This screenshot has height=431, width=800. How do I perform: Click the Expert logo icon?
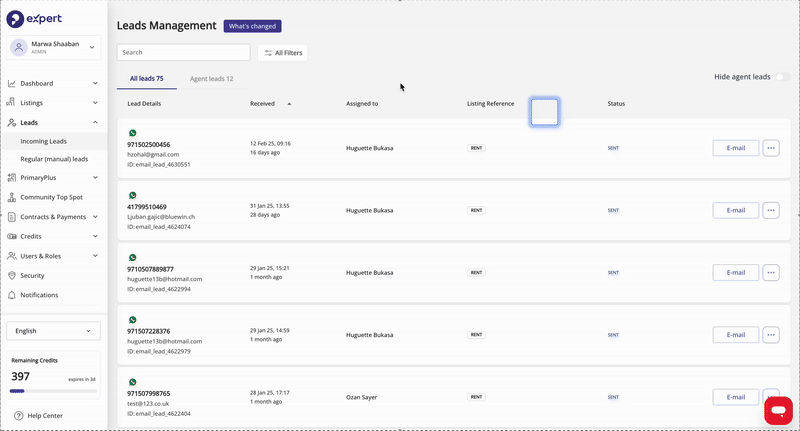15,19
